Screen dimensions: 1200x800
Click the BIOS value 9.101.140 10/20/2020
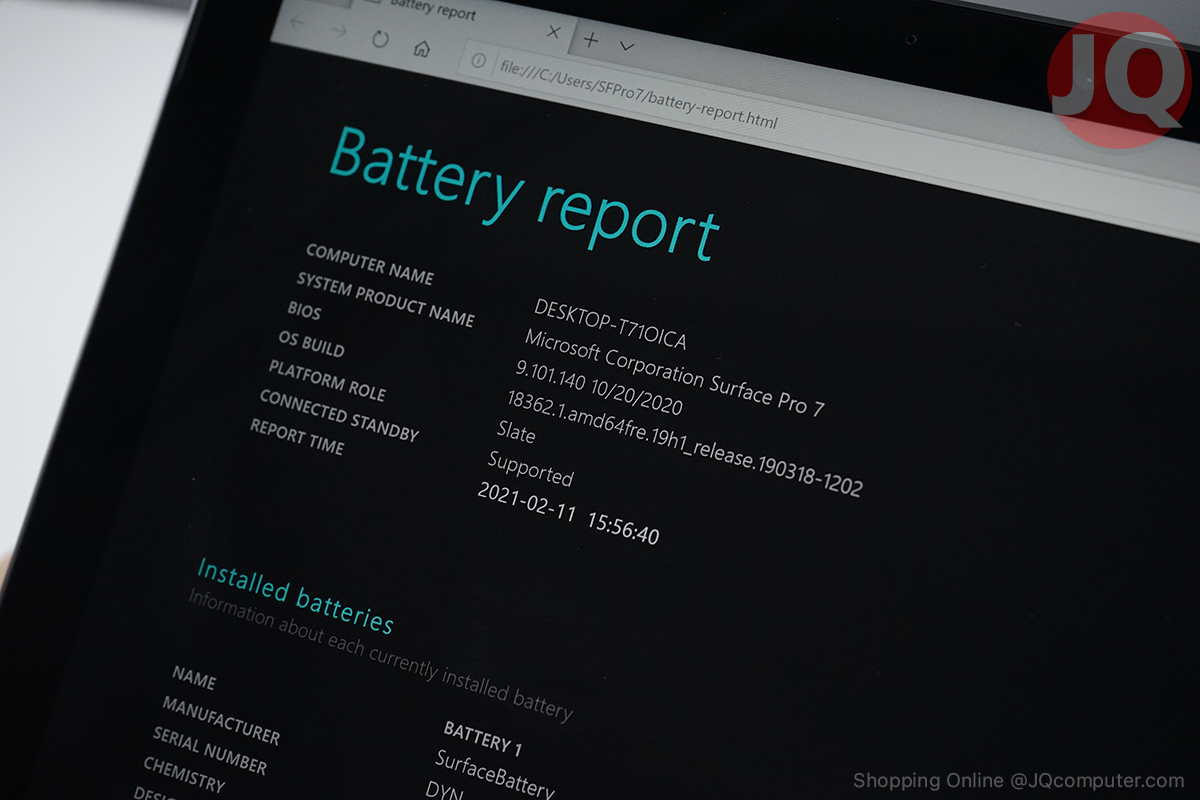pyautogui.click(x=599, y=388)
